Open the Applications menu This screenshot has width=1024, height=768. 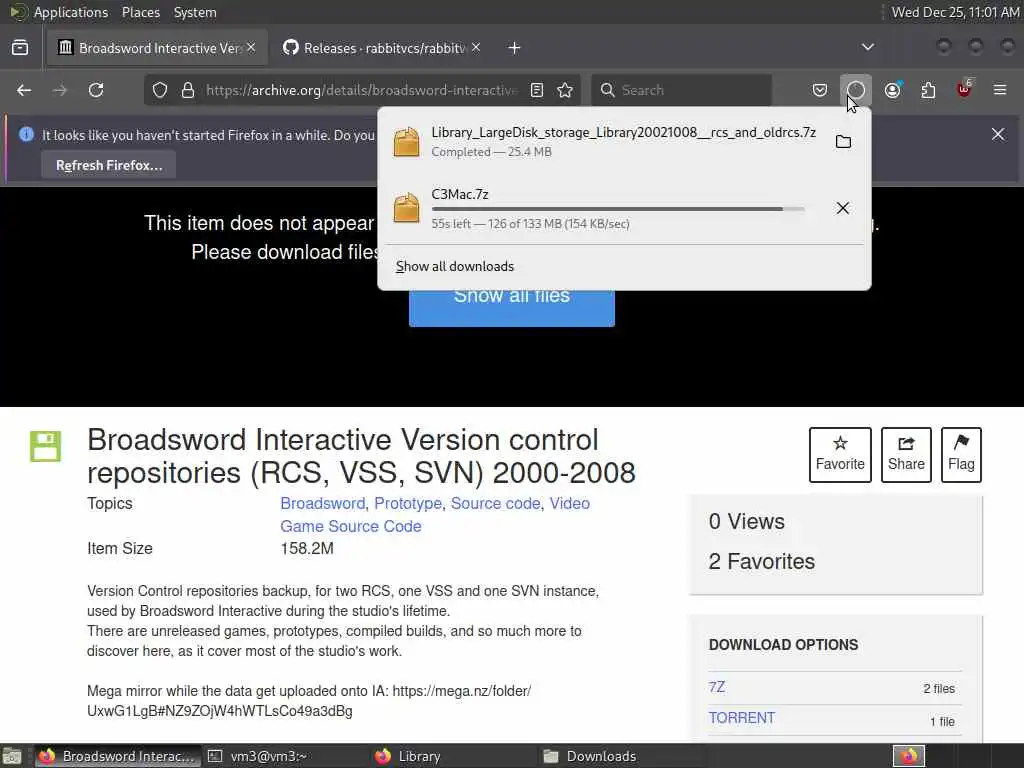click(x=71, y=12)
